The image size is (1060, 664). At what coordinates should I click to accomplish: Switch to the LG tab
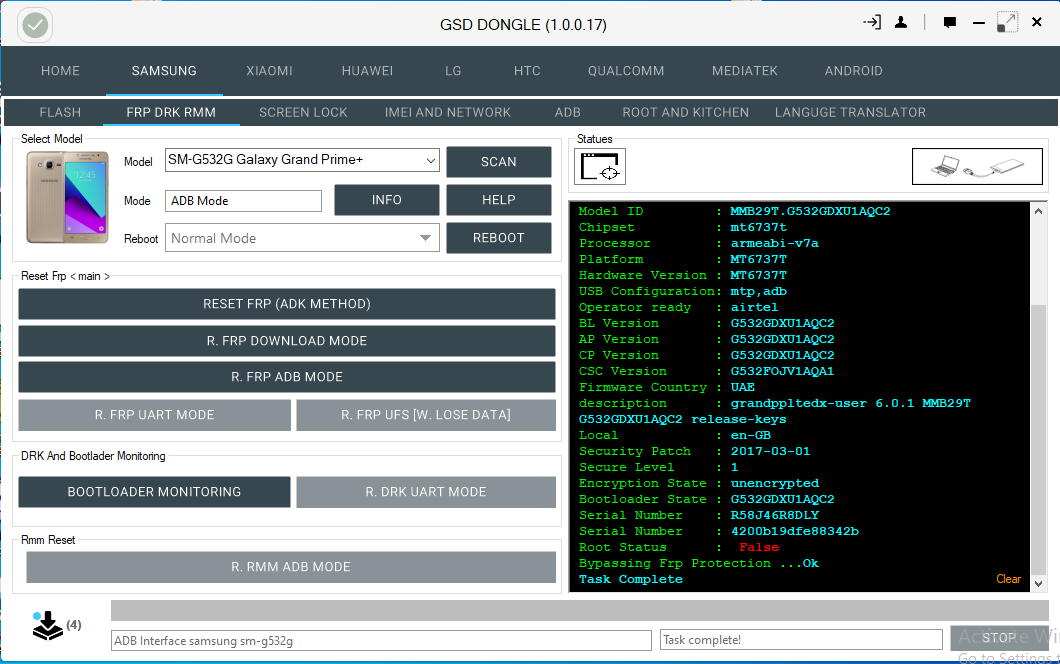(x=453, y=71)
